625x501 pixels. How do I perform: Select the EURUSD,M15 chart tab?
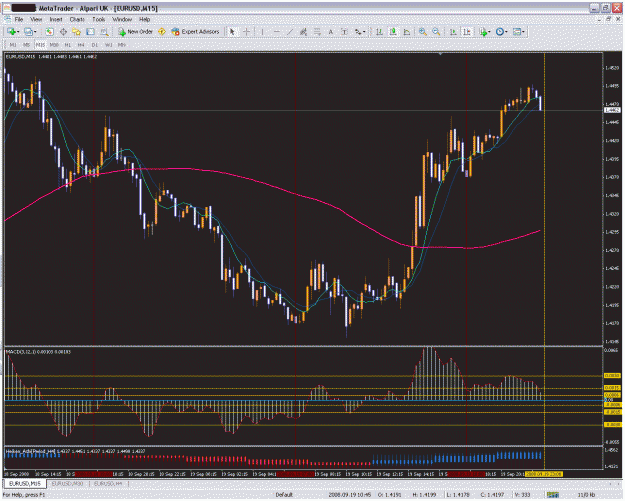pyautogui.click(x=25, y=484)
